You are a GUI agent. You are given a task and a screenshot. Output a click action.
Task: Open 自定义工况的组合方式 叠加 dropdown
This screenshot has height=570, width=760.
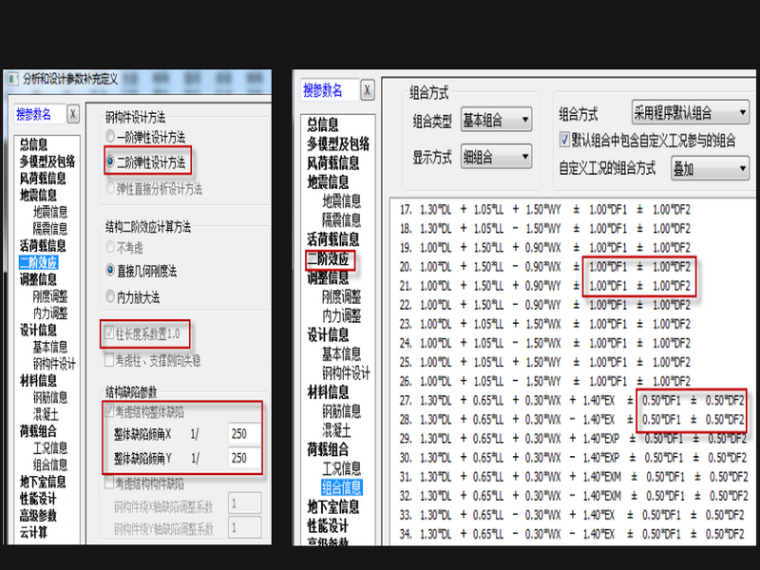click(710, 167)
